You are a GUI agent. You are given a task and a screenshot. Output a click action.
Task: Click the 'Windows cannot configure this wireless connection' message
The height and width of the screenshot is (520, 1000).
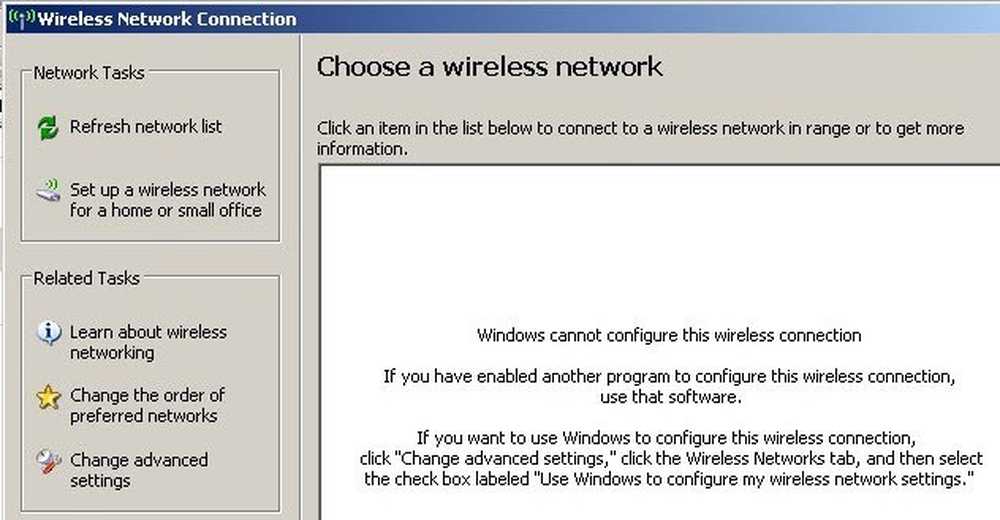click(669, 335)
